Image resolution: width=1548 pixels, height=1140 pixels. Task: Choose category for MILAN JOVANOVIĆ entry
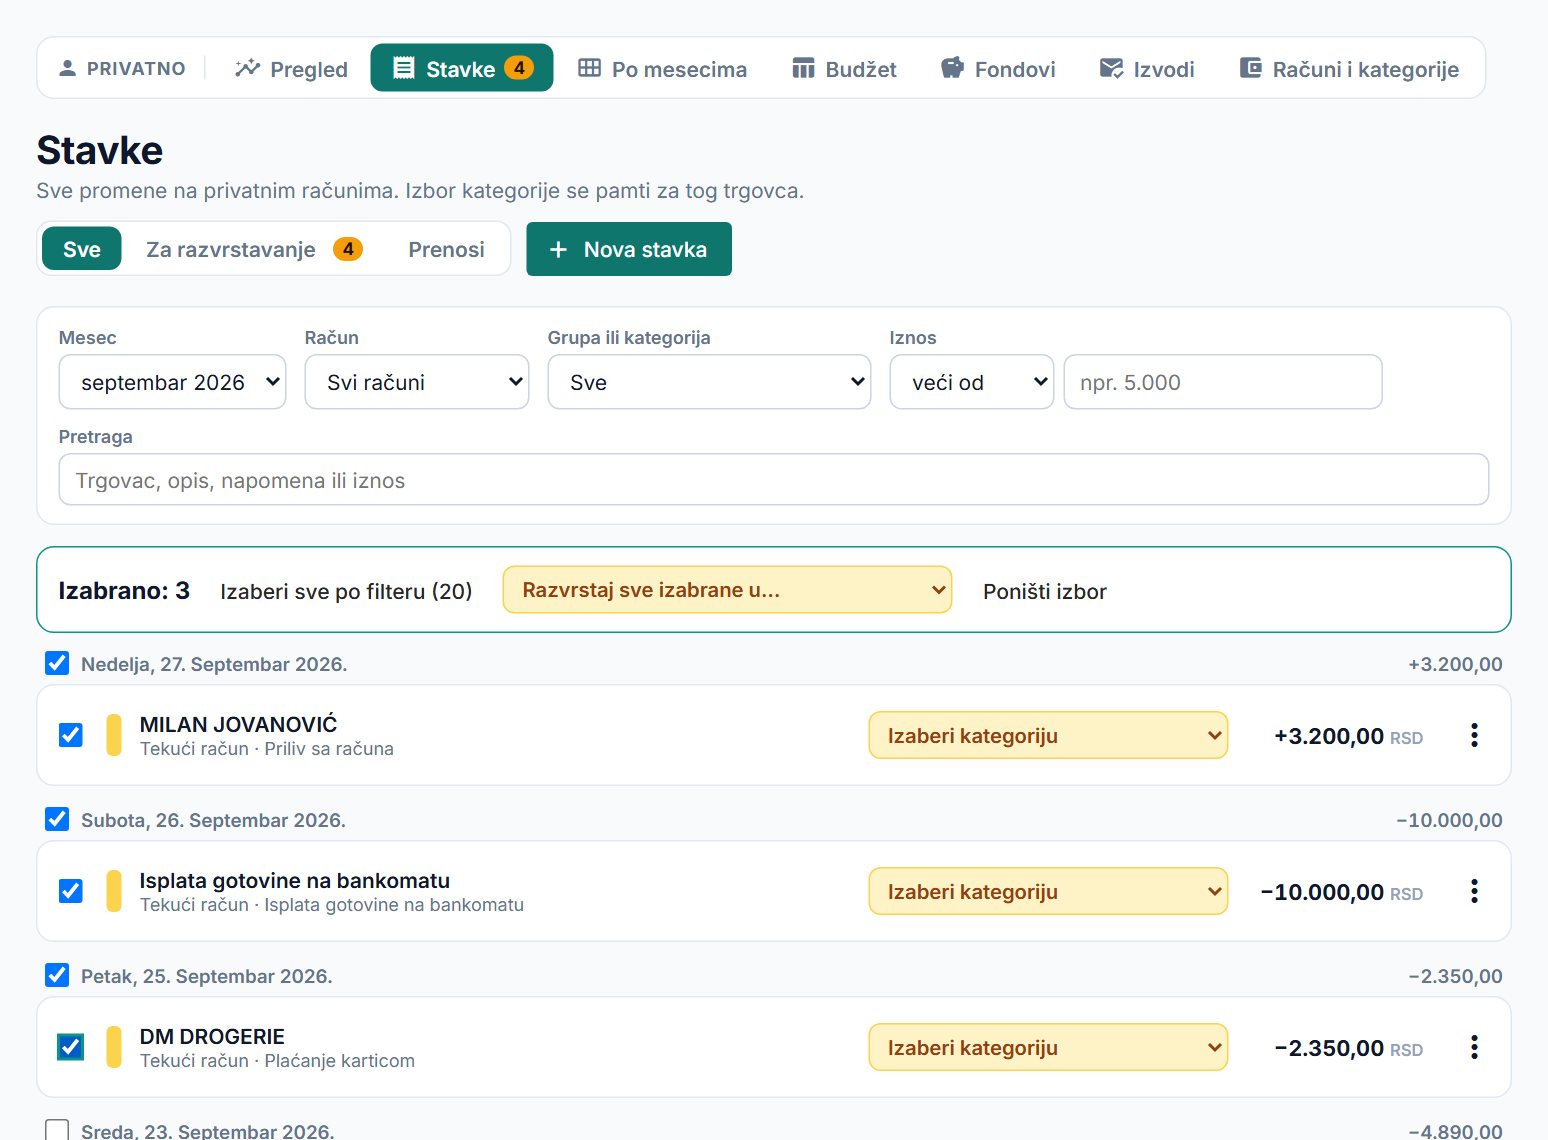pos(1048,735)
